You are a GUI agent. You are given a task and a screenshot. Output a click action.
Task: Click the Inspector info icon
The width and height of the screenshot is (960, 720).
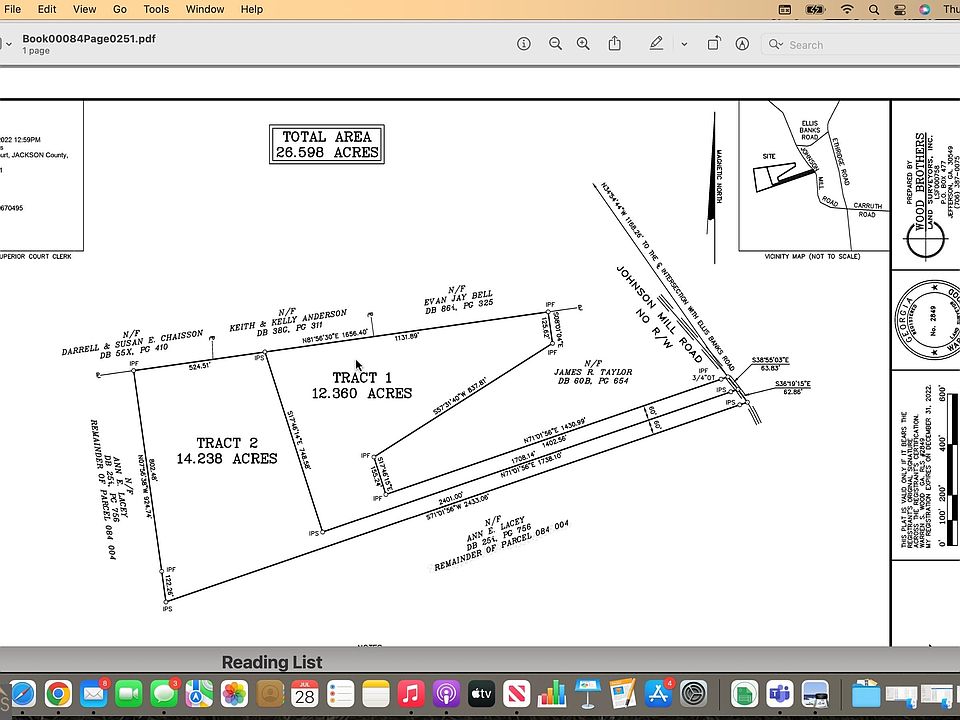(523, 44)
